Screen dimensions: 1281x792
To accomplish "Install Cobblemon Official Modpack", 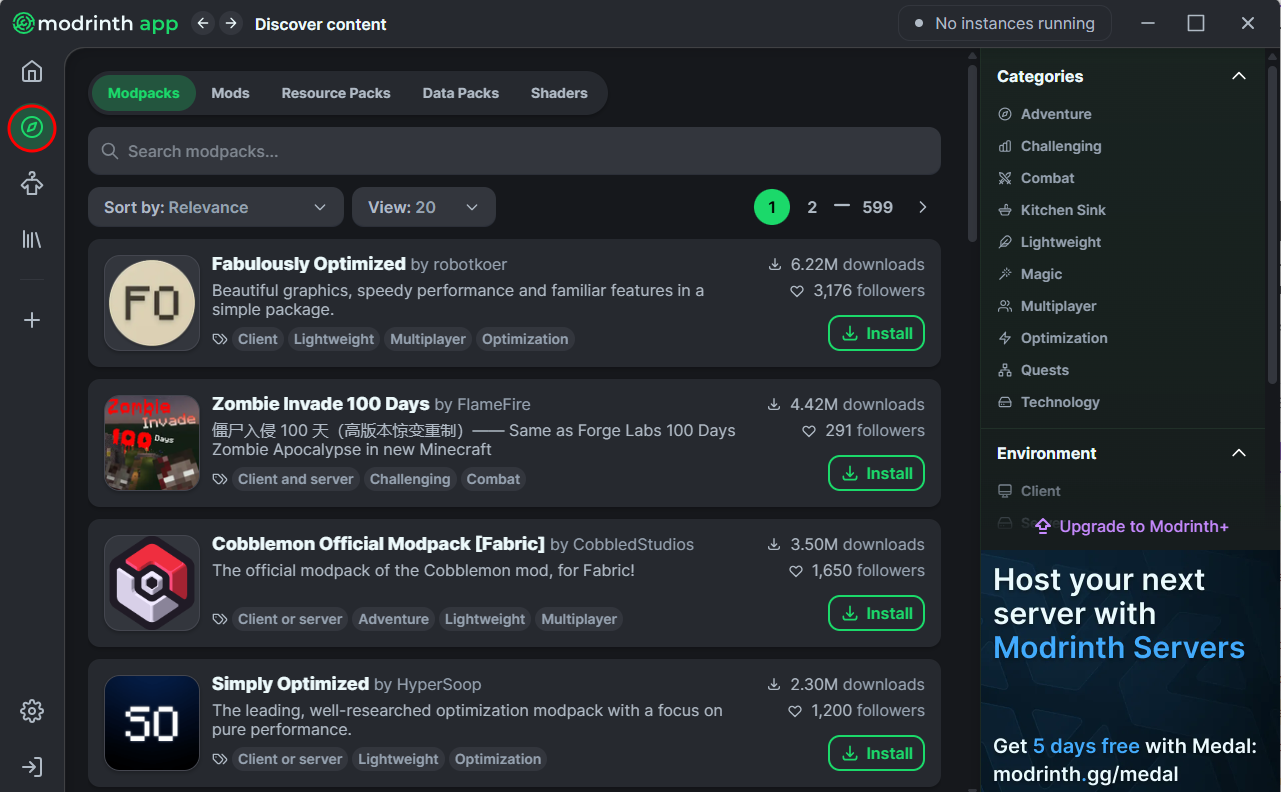I will coord(876,613).
